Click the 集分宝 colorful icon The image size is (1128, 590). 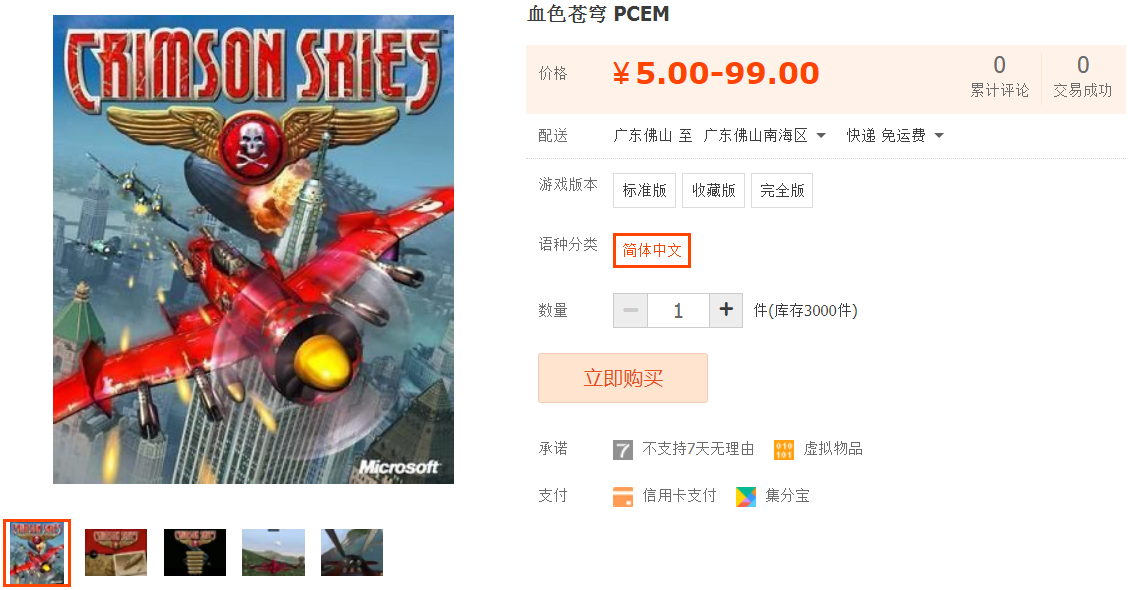coord(746,496)
